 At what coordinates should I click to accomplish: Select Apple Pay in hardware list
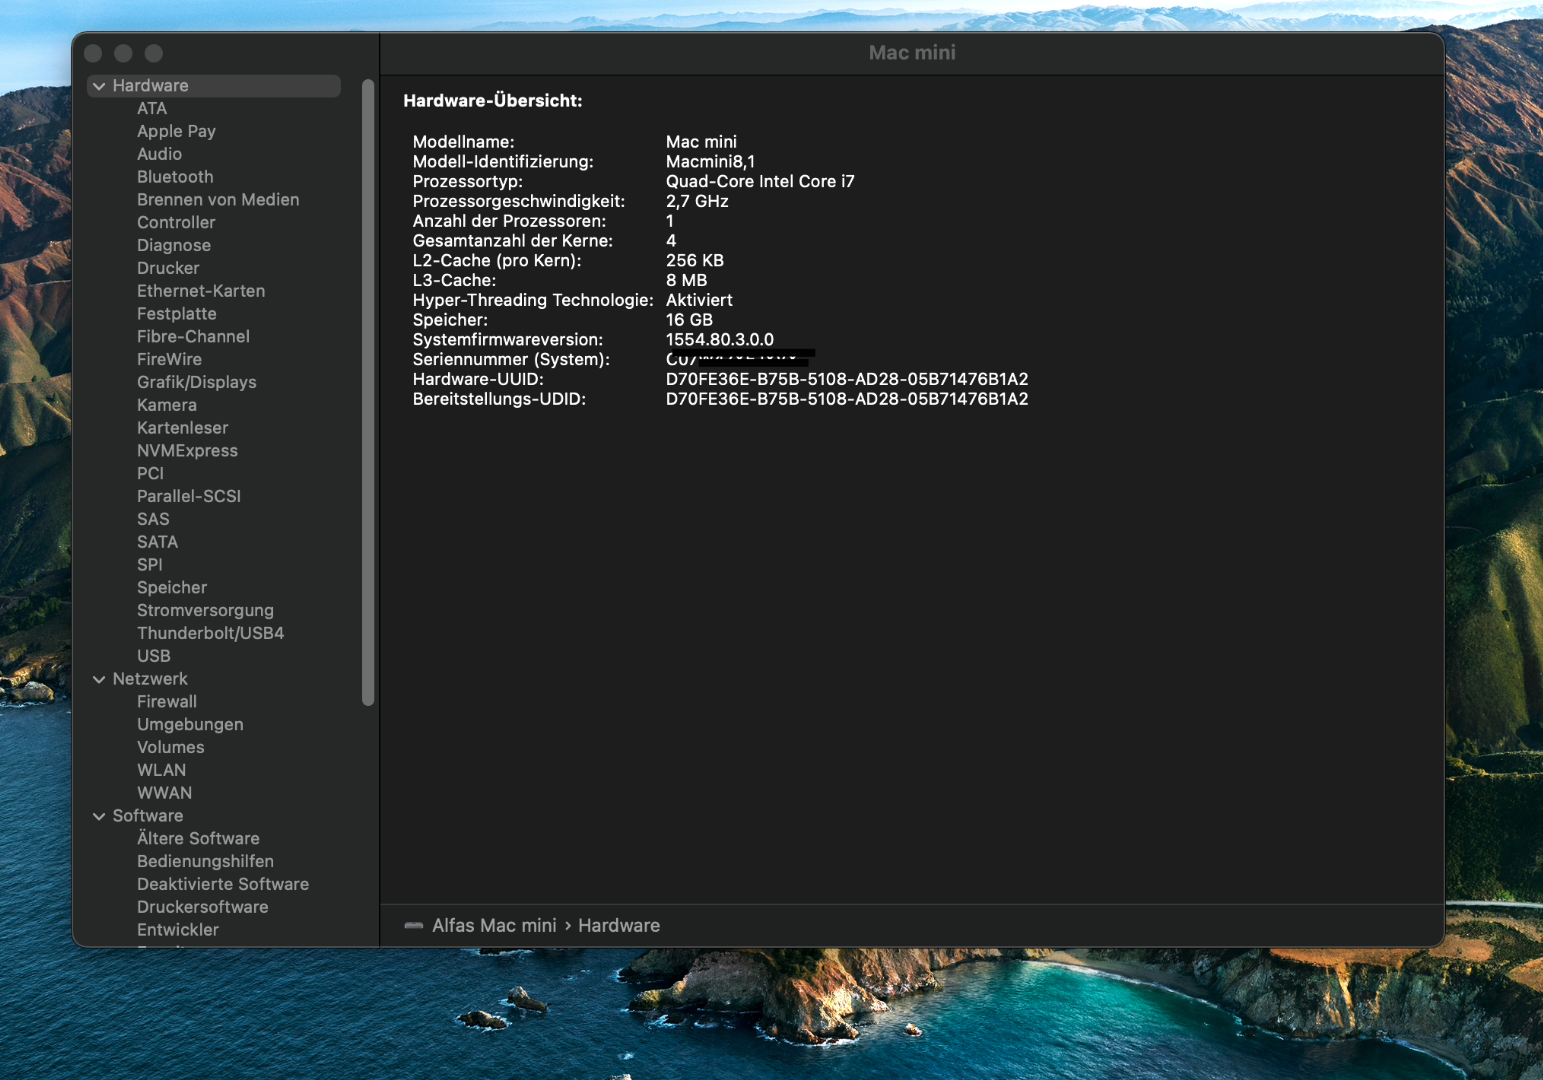(176, 131)
